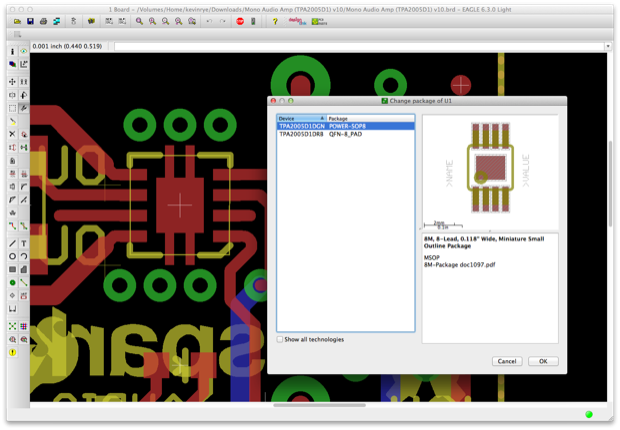Select the Lock tool
The image size is (620, 430).
(12, 161)
